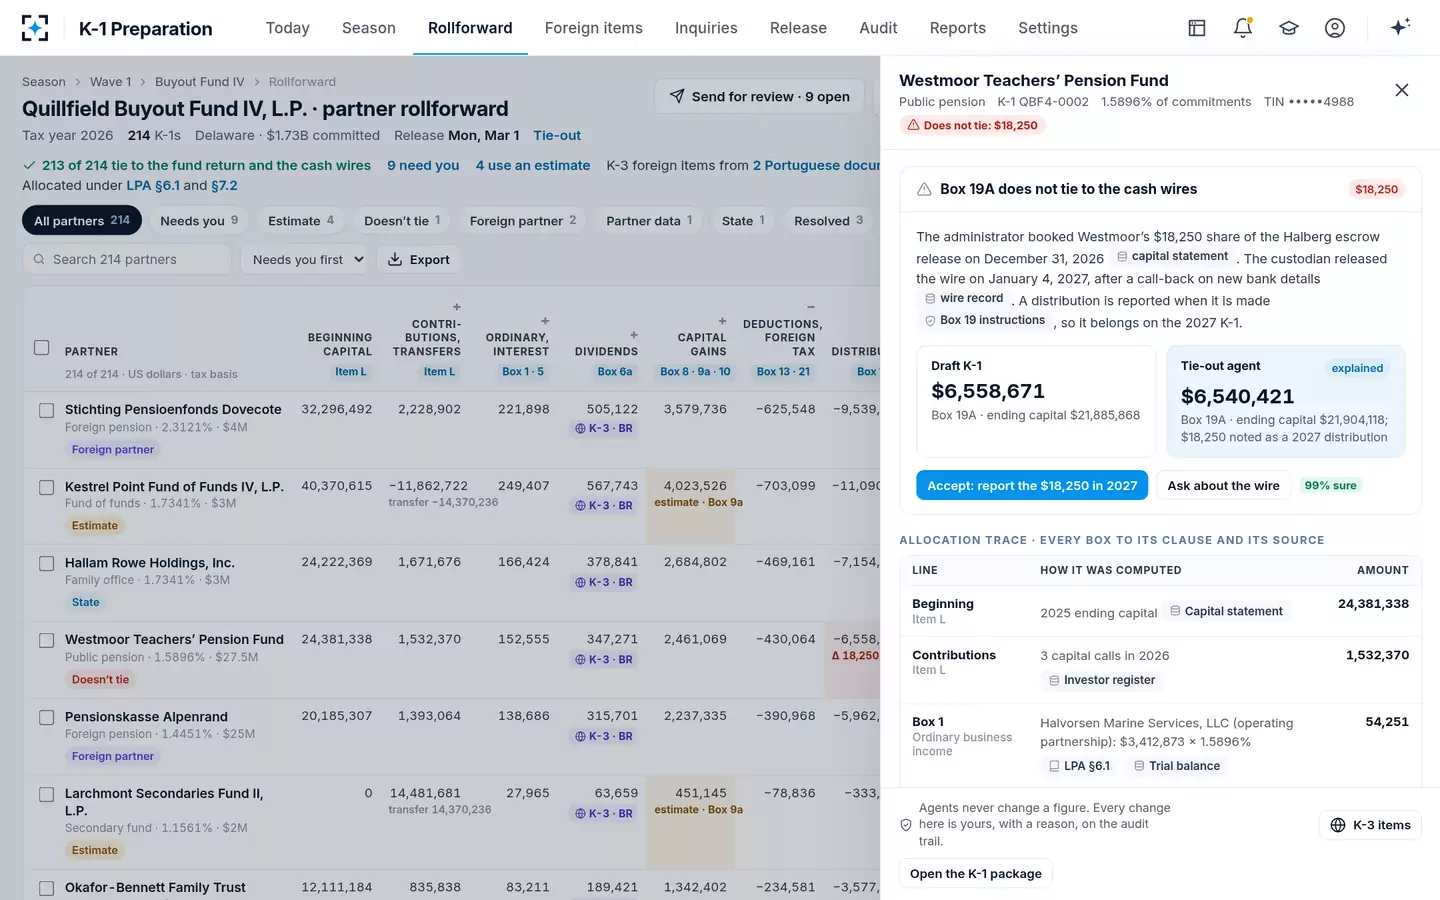The width and height of the screenshot is (1440, 900).
Task: Go to the Inquiries tab
Action: [706, 28]
